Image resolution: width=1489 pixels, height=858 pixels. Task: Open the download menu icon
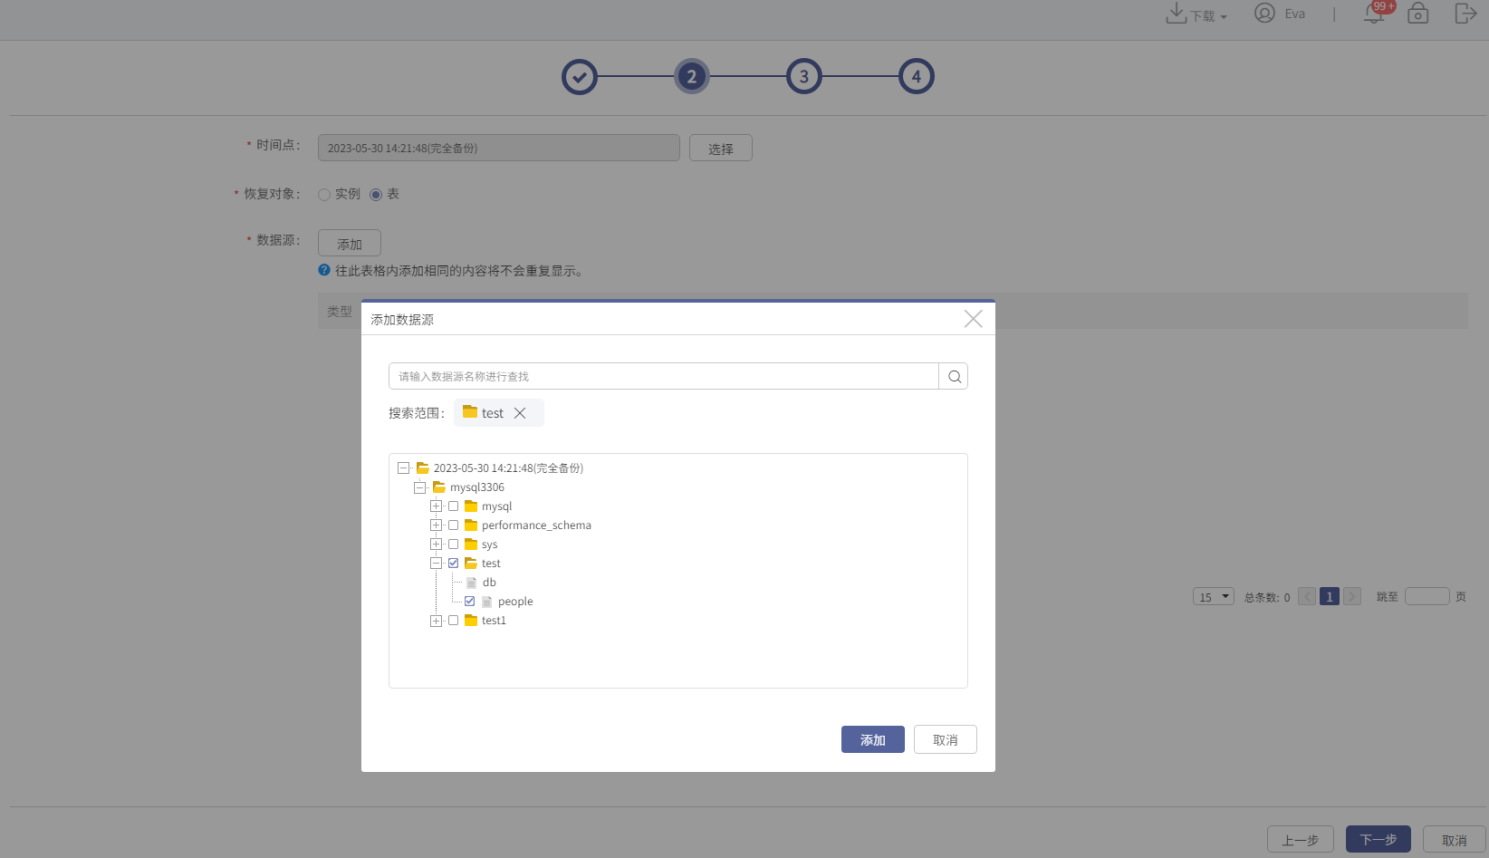pyautogui.click(x=1176, y=13)
